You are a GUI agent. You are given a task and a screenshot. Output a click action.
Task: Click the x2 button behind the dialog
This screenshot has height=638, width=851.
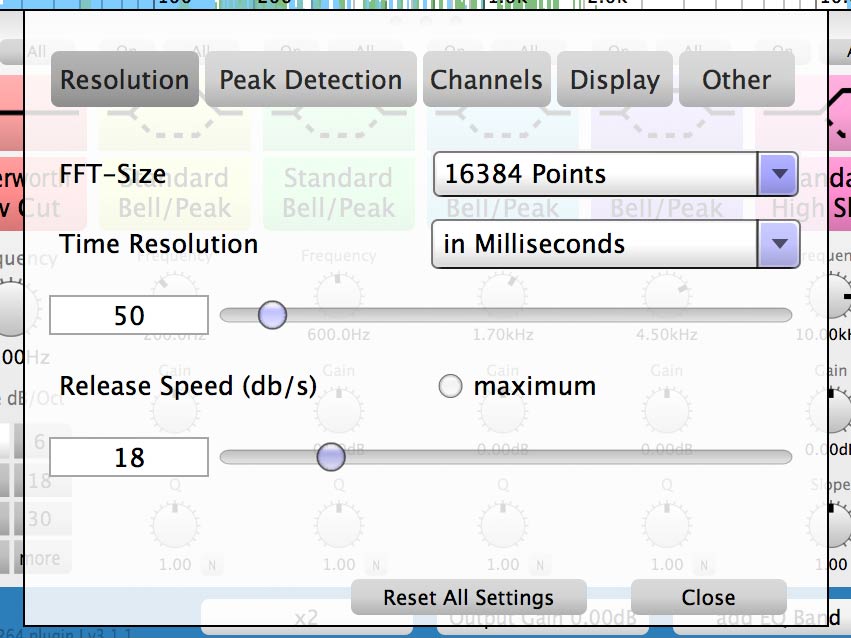(x=305, y=619)
